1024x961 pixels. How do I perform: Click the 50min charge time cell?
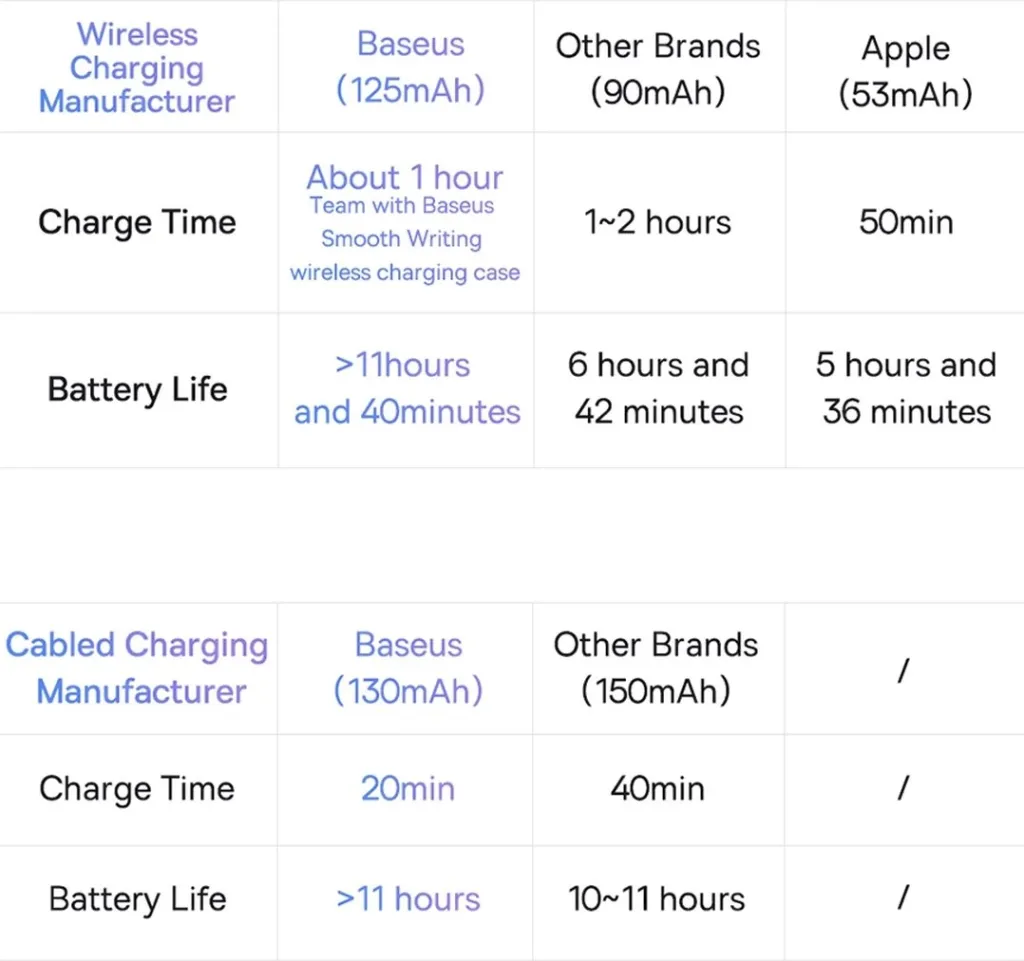[906, 222]
